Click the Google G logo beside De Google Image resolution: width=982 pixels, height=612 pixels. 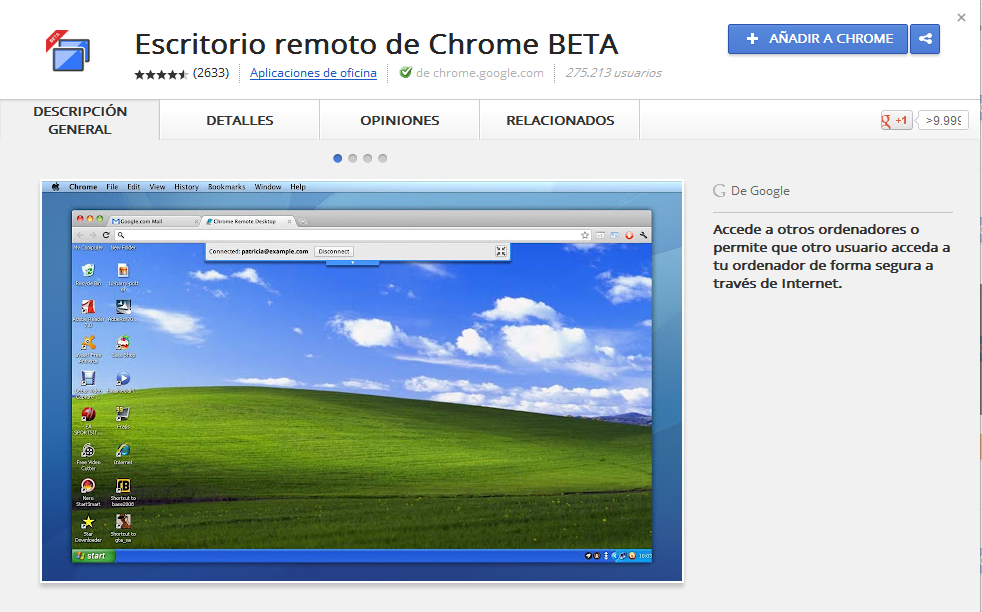pyautogui.click(x=719, y=191)
